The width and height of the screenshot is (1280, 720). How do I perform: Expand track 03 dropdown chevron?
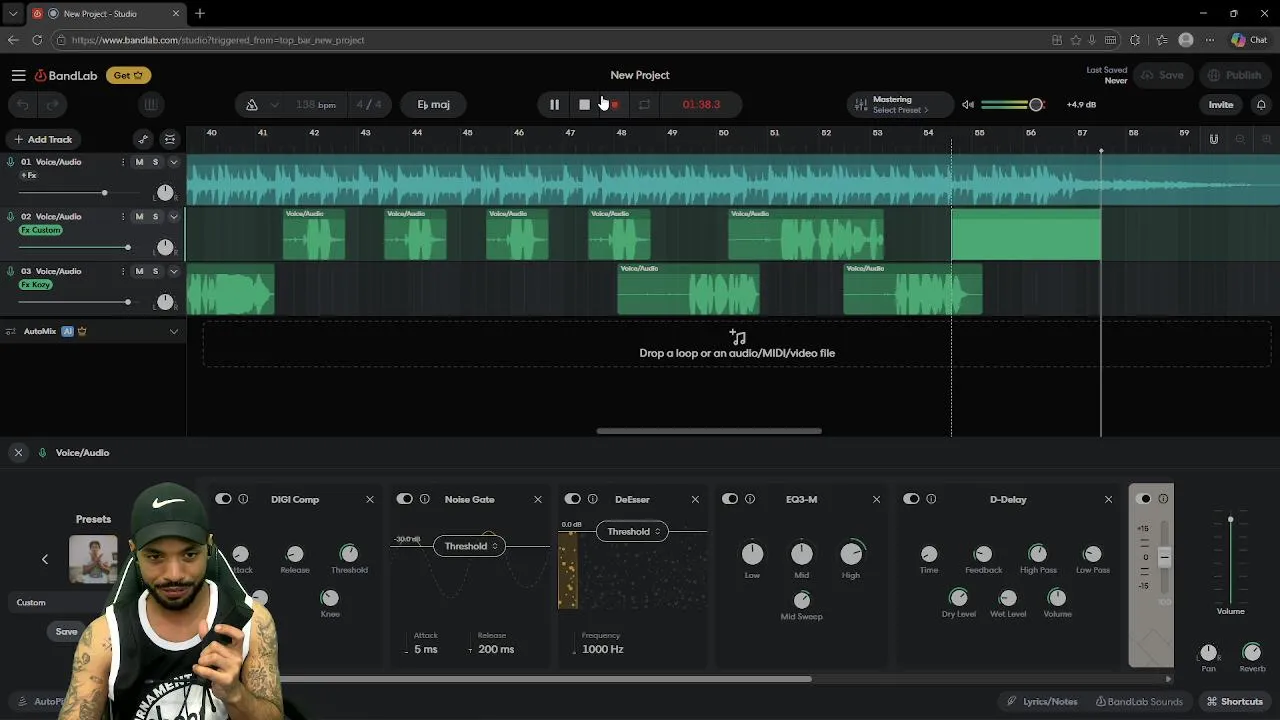[x=173, y=271]
